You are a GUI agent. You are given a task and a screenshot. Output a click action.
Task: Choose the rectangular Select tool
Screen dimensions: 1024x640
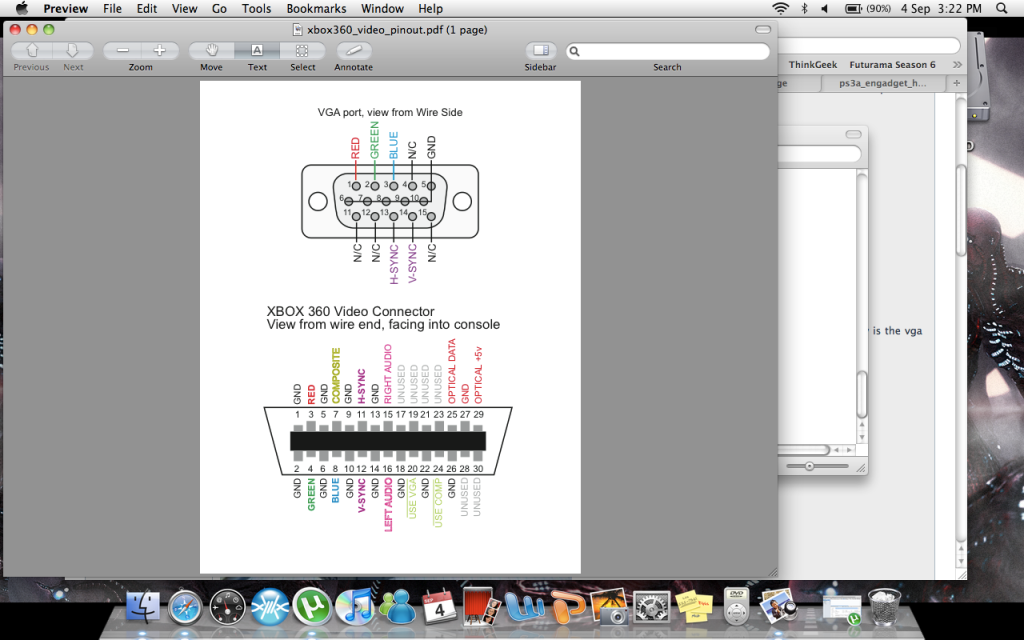302,51
